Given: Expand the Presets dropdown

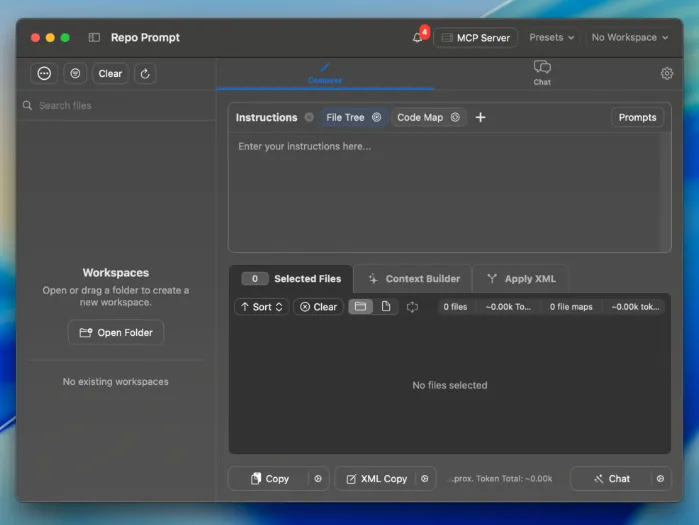Looking at the screenshot, I should click(551, 37).
